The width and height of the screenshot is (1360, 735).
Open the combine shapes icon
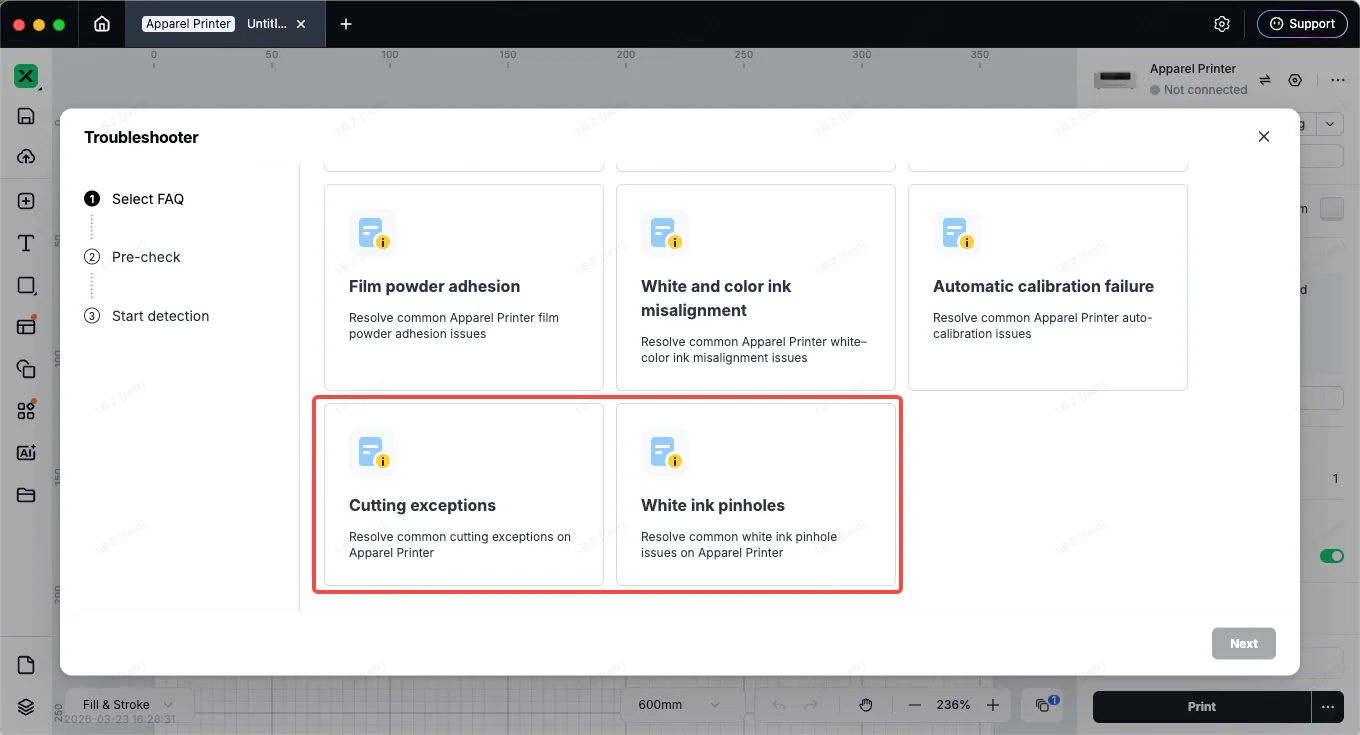click(26, 369)
